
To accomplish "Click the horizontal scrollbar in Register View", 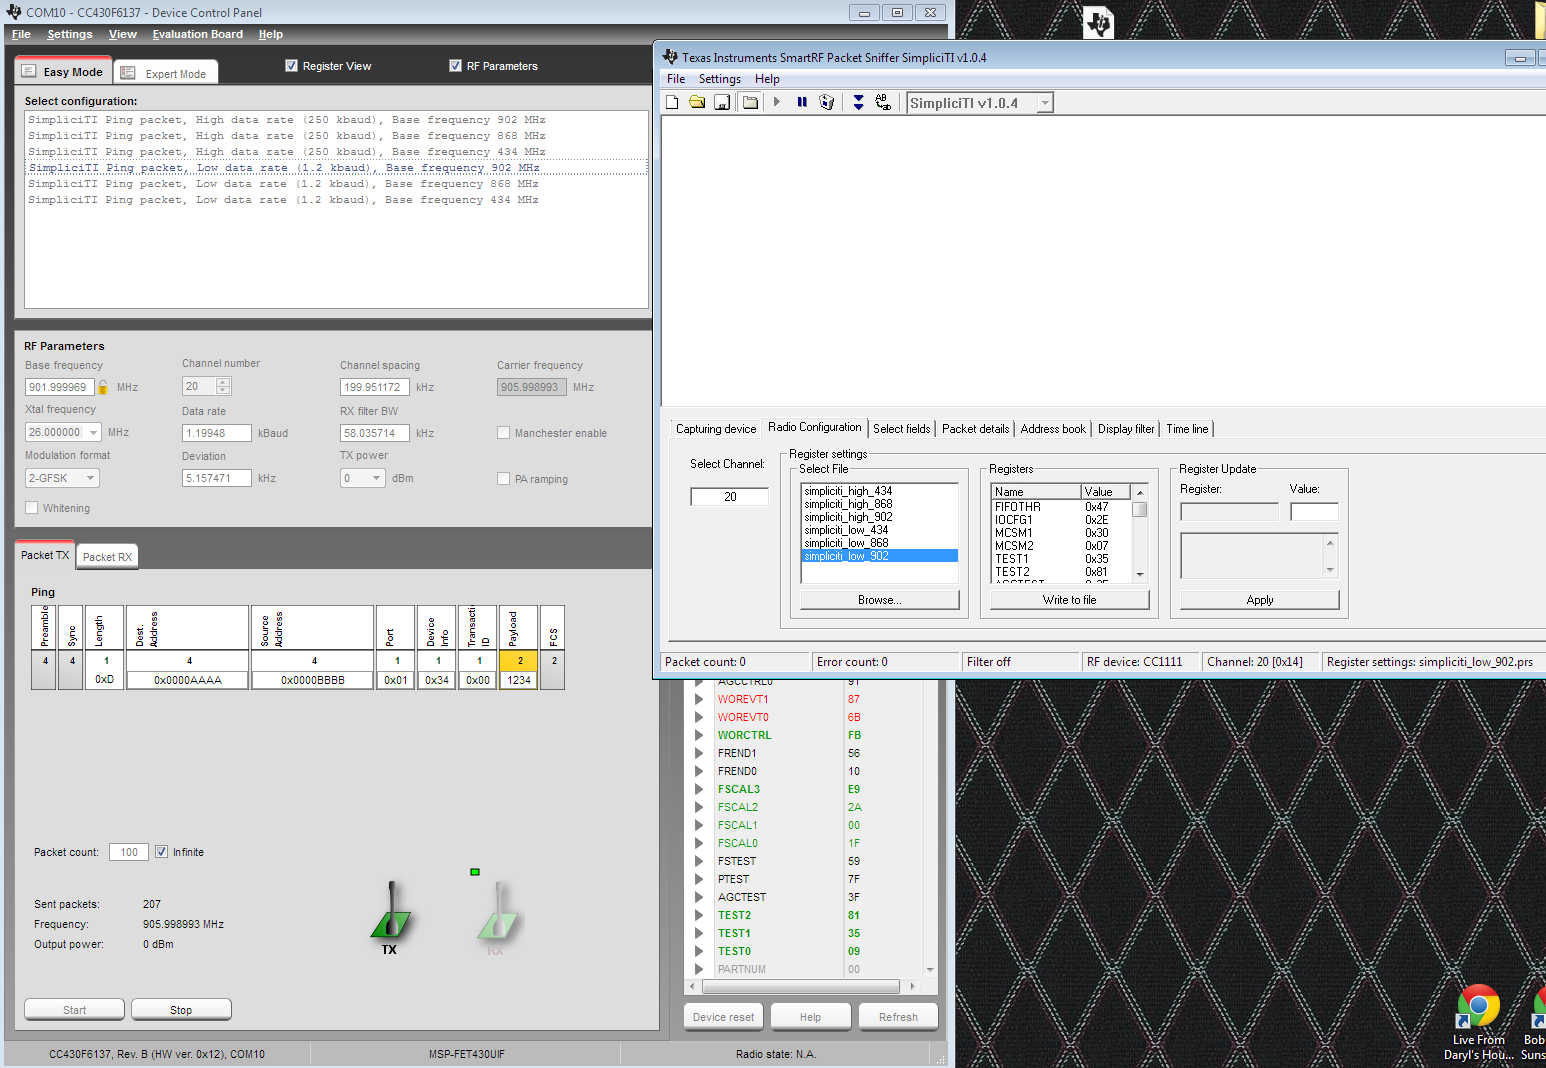I will [803, 986].
